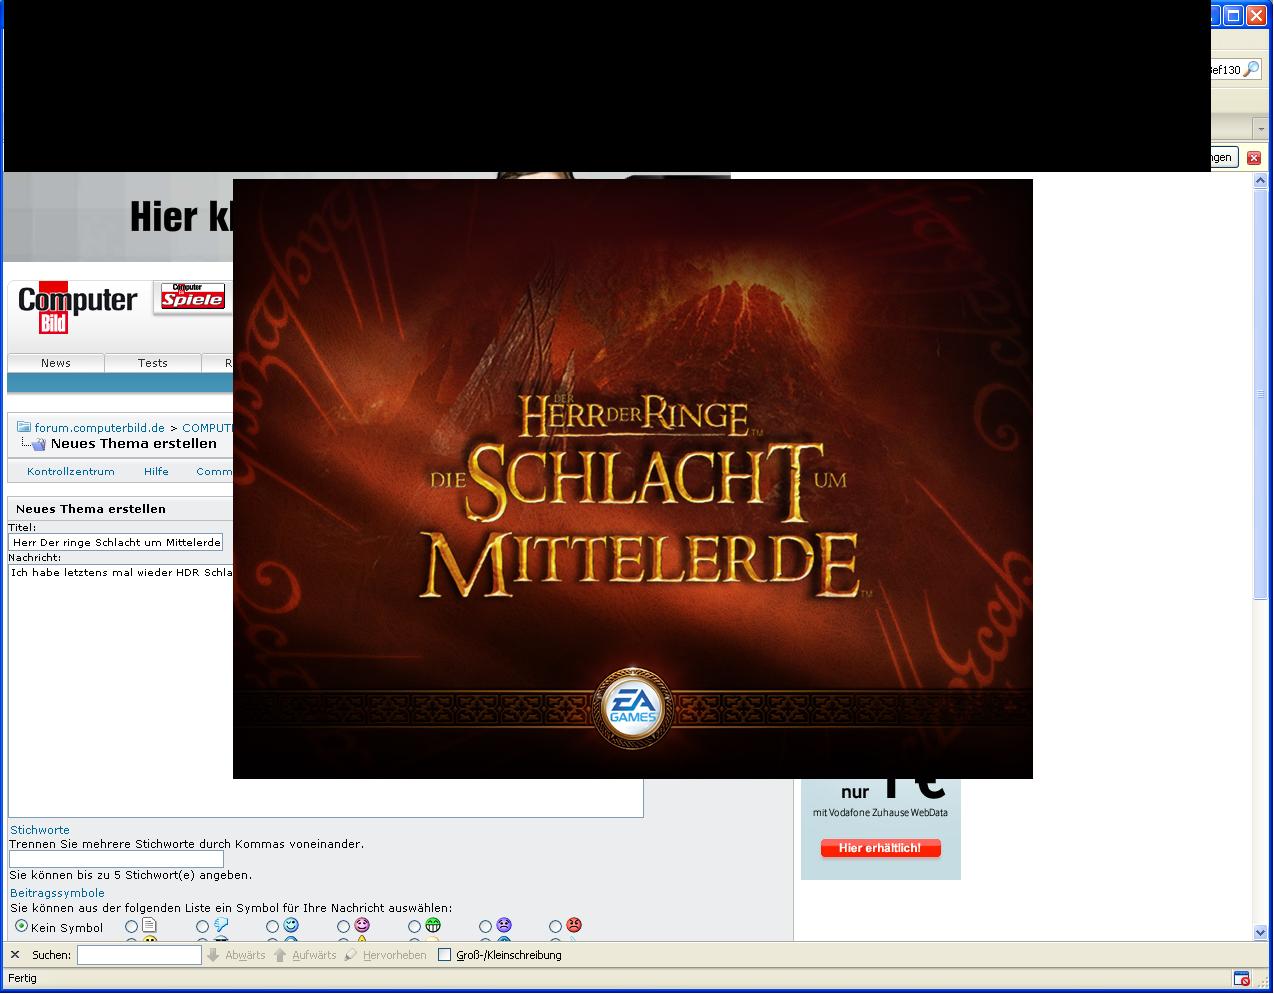Click the Hervorheben highlighter icon

click(350, 955)
